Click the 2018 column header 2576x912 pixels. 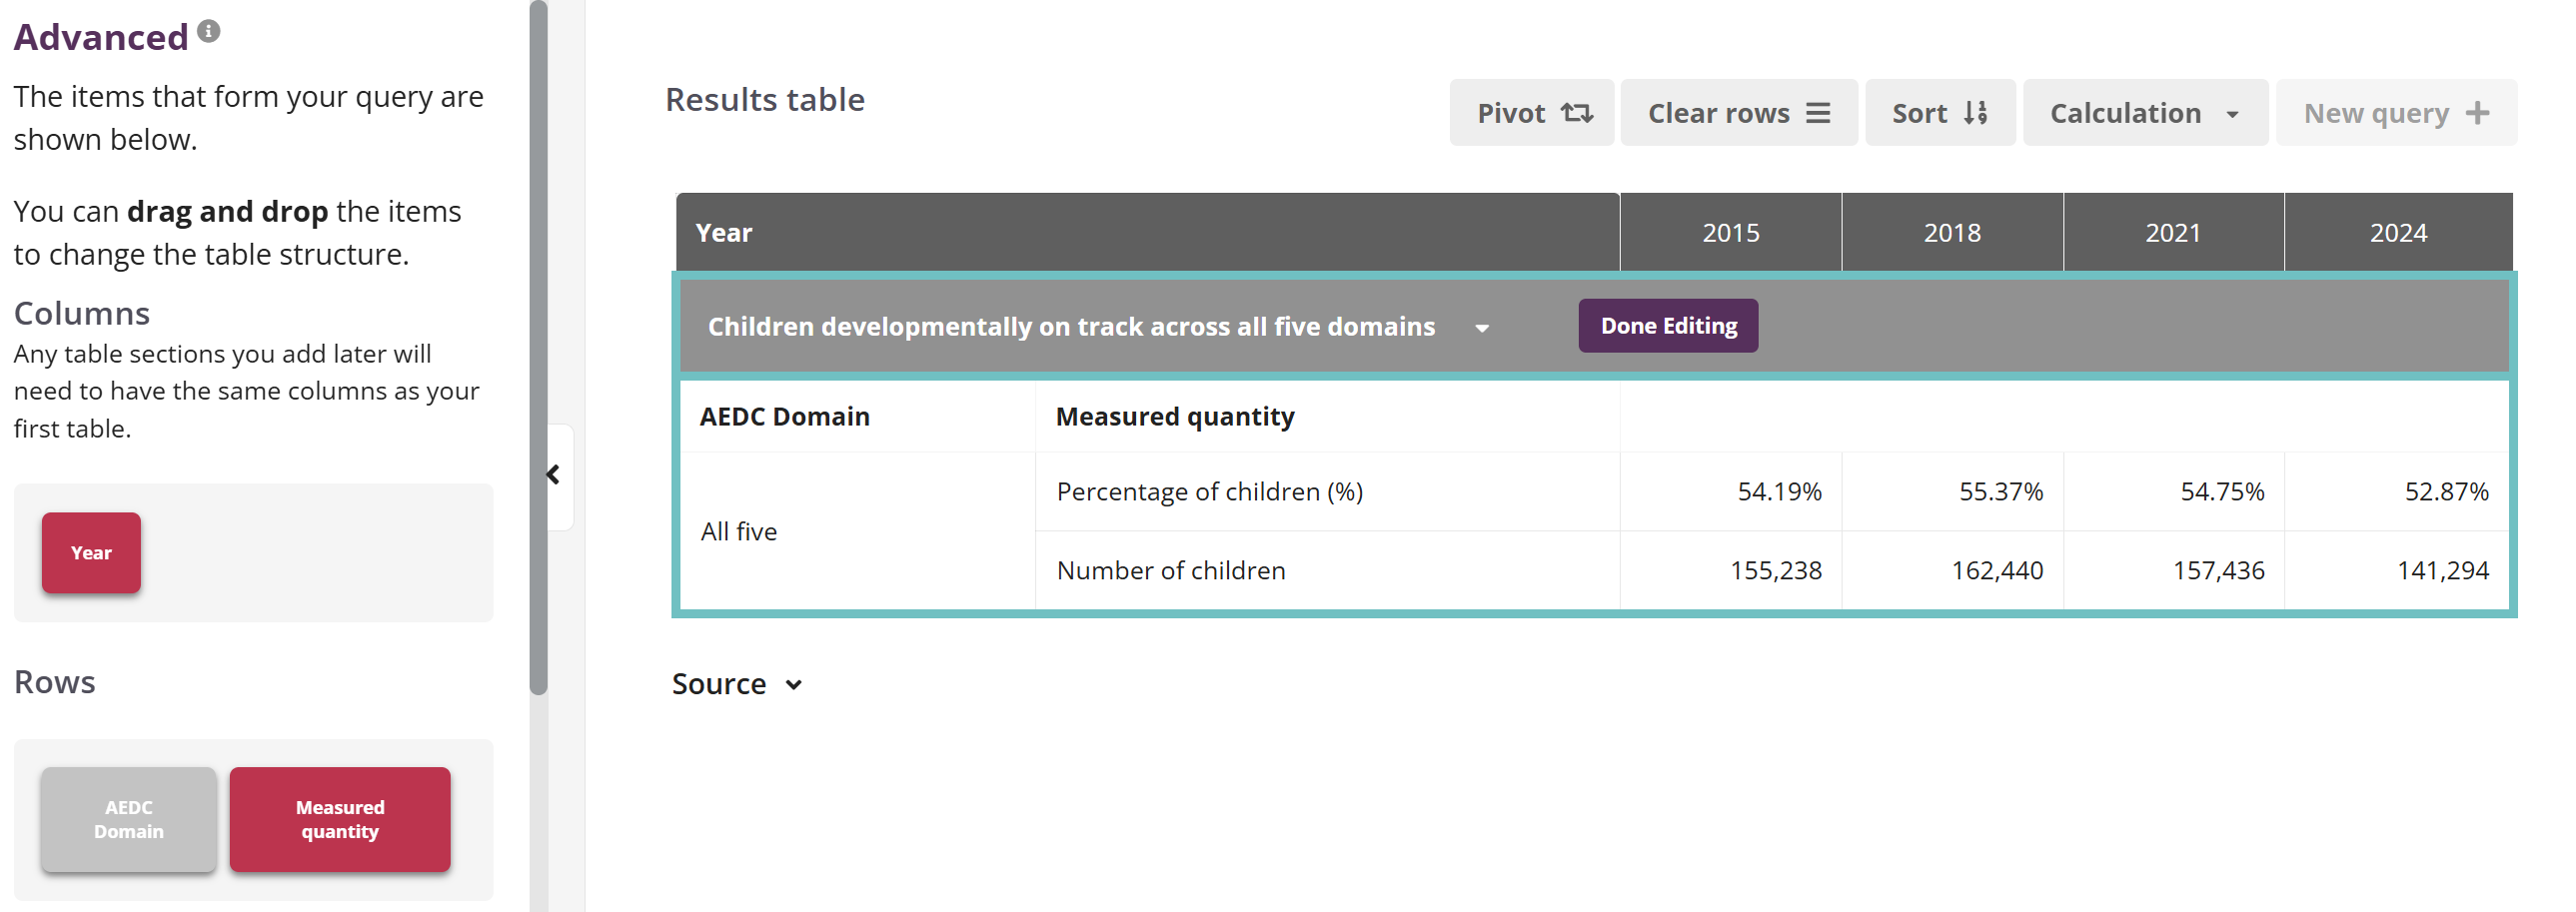tap(1951, 233)
